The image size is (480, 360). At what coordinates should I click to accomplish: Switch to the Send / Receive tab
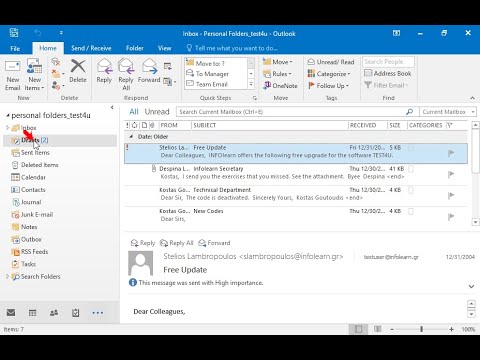pyautogui.click(x=91, y=48)
